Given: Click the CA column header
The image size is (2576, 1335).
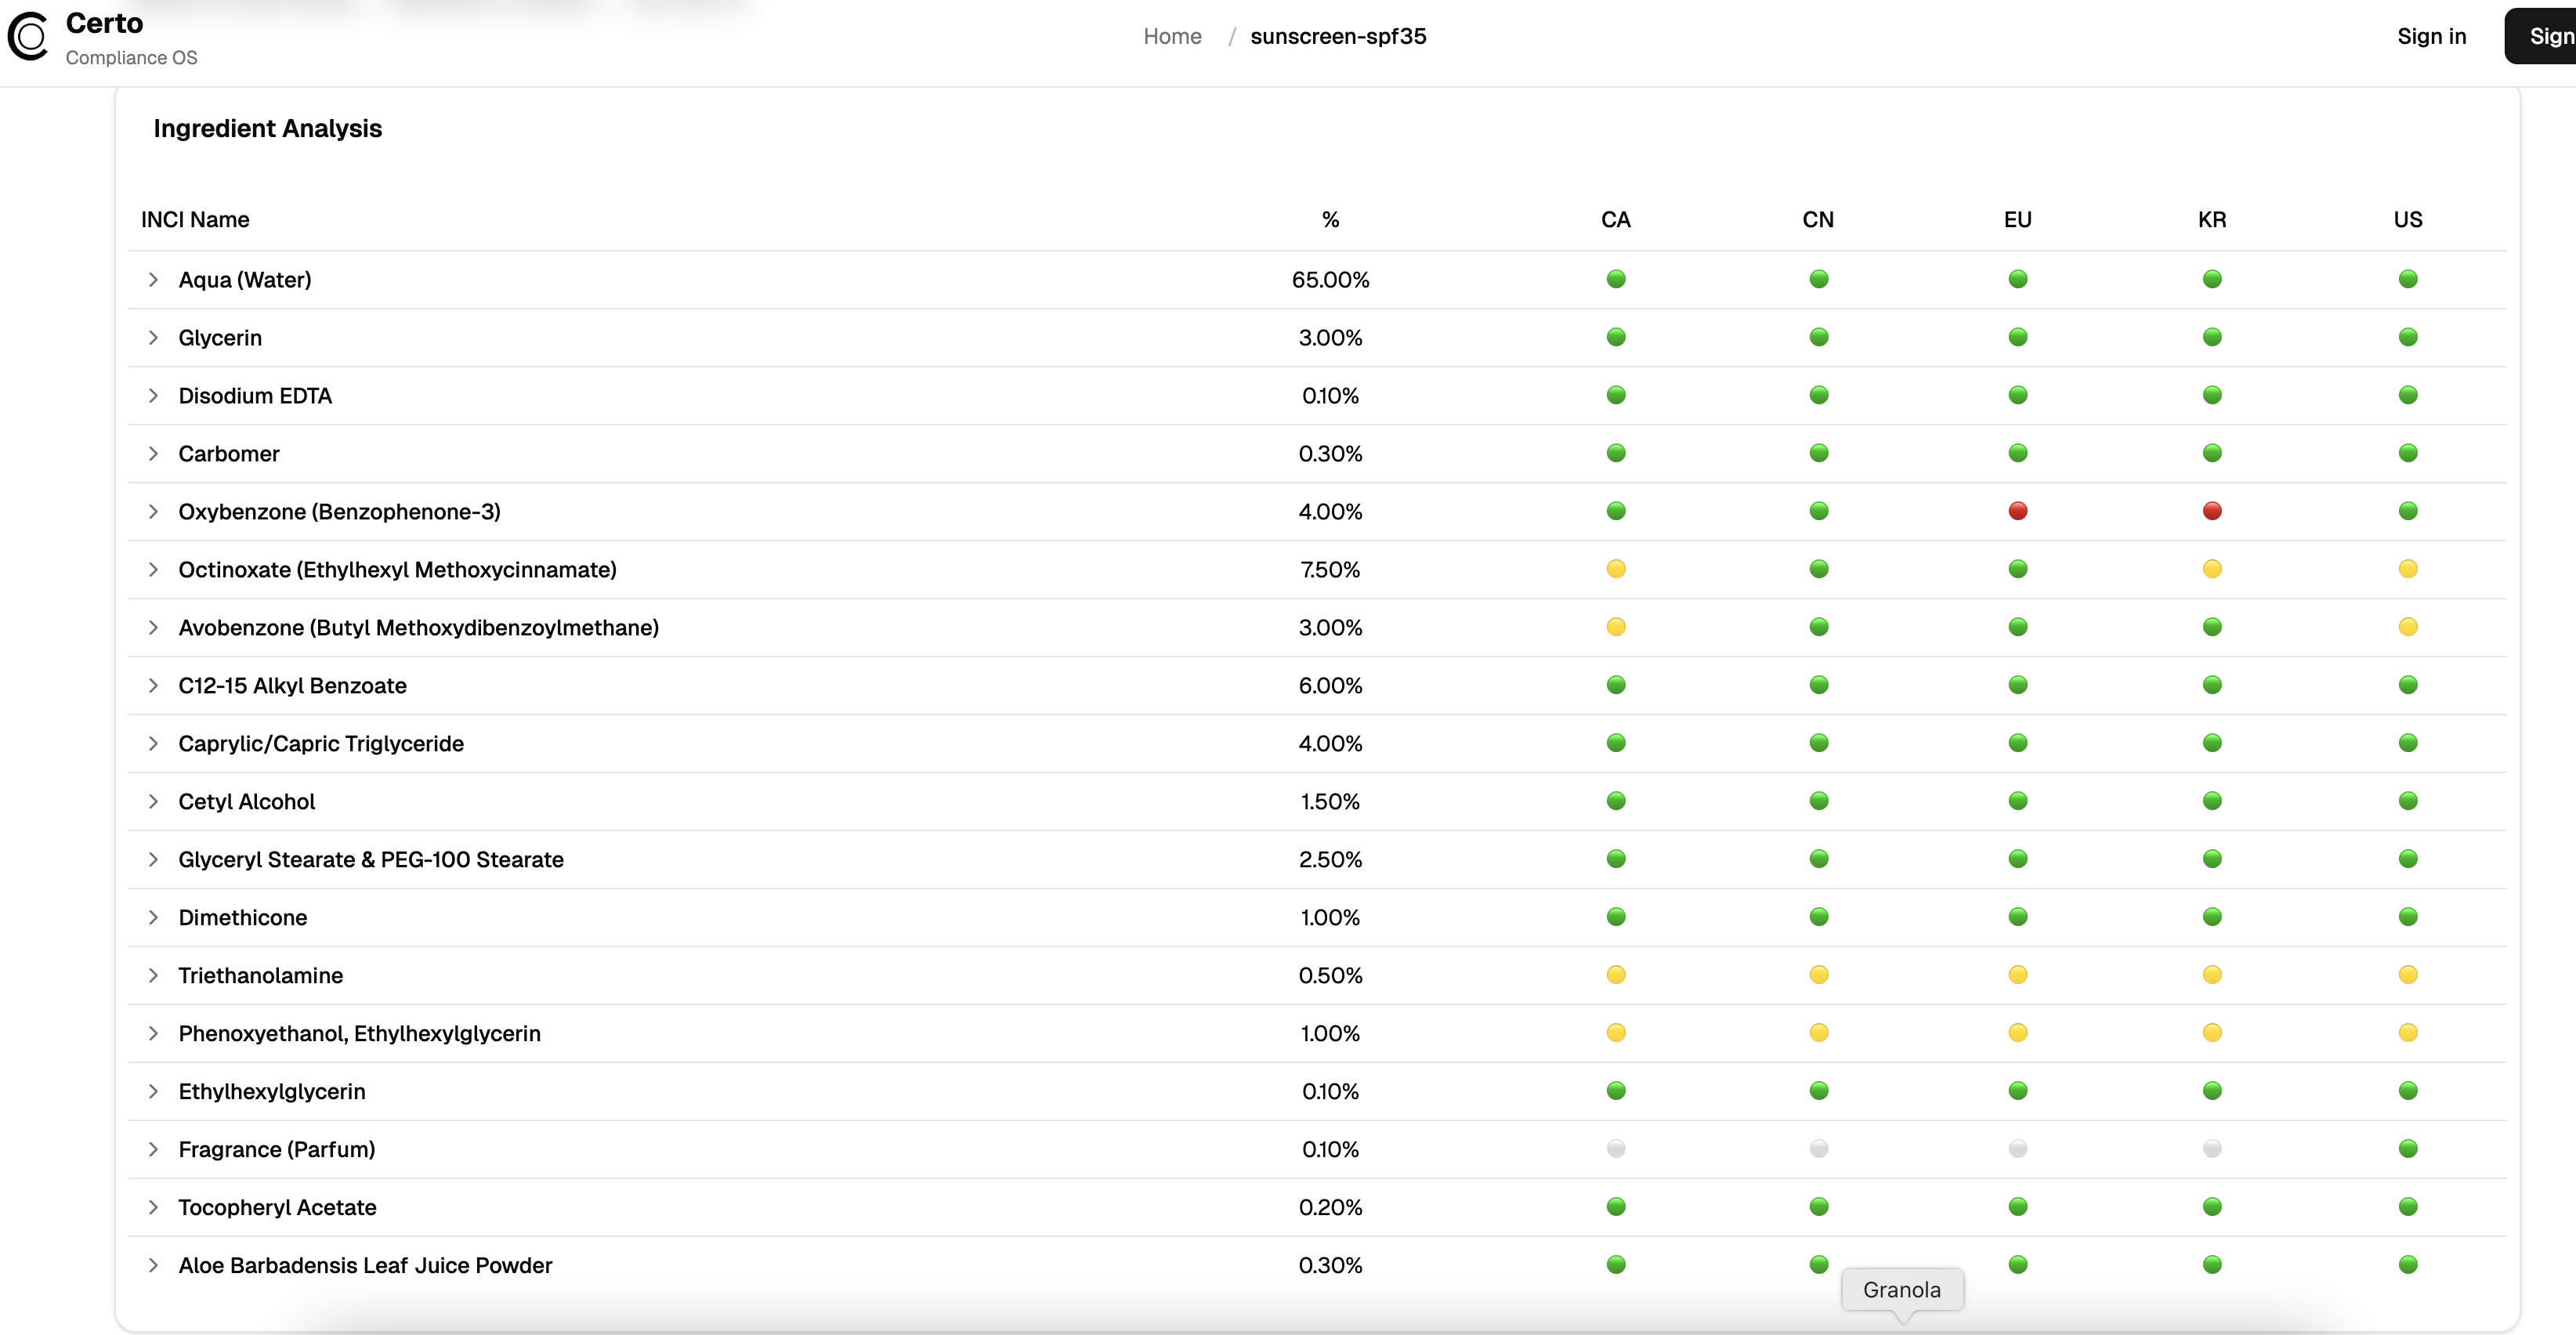Looking at the screenshot, I should click(x=1616, y=220).
